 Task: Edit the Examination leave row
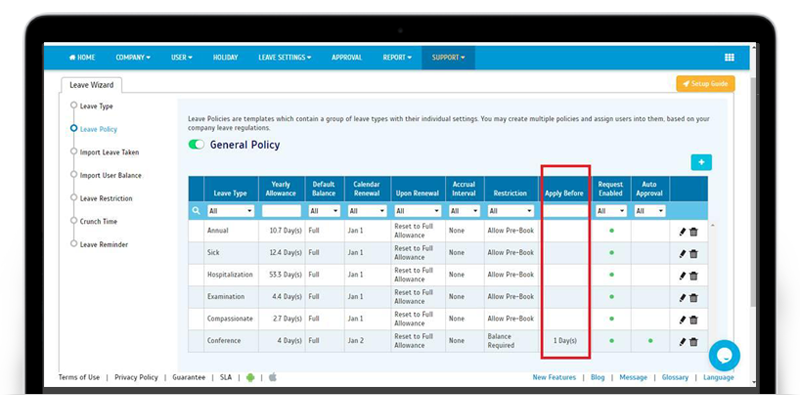[x=683, y=298]
